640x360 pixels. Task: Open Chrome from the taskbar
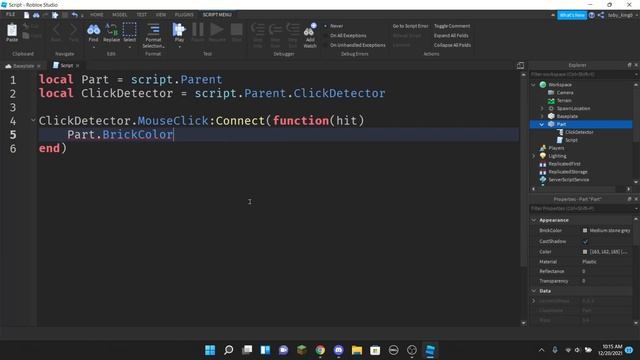tap(320, 350)
